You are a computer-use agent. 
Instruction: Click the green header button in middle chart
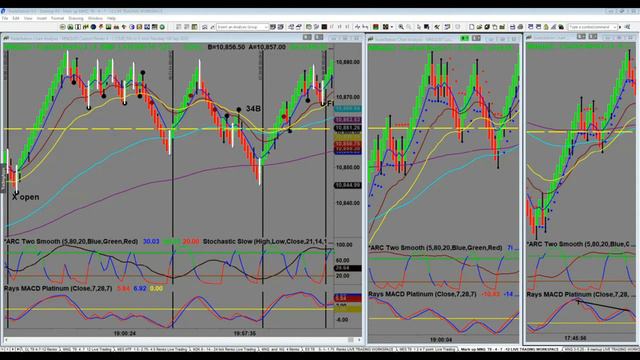[x=464, y=38]
